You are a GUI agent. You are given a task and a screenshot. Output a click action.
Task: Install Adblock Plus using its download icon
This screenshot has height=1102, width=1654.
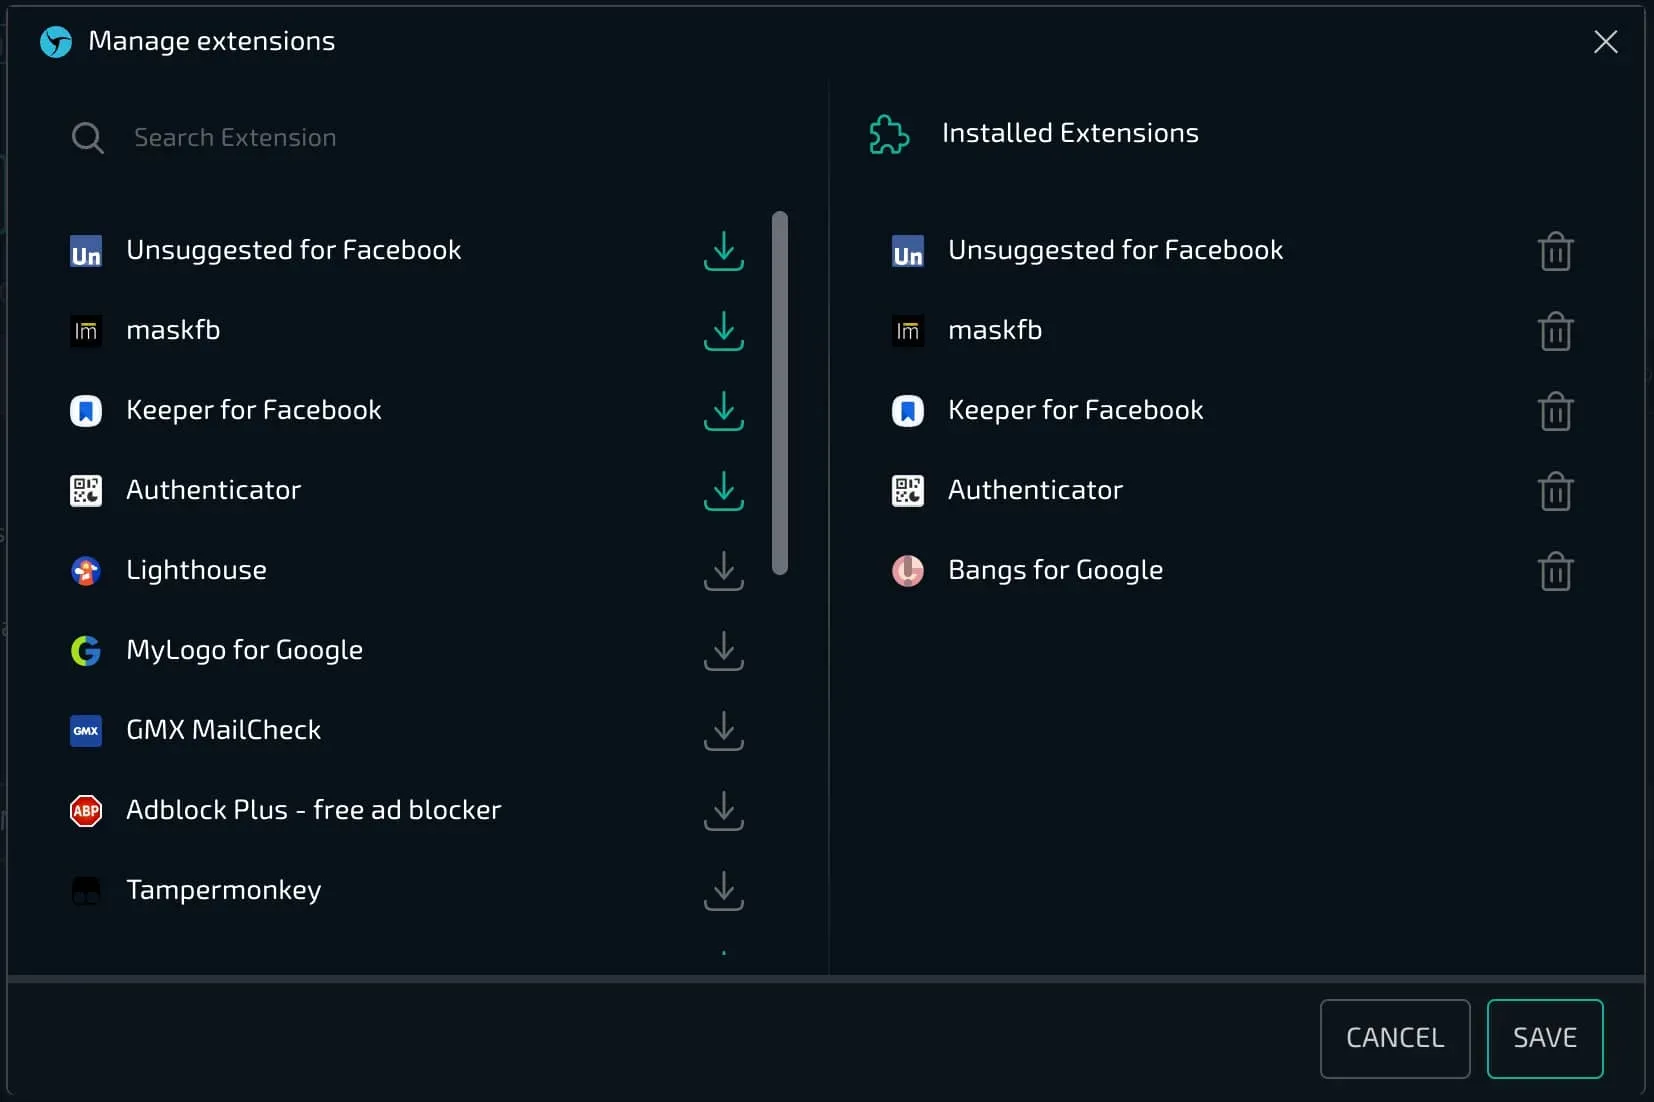coord(723,810)
